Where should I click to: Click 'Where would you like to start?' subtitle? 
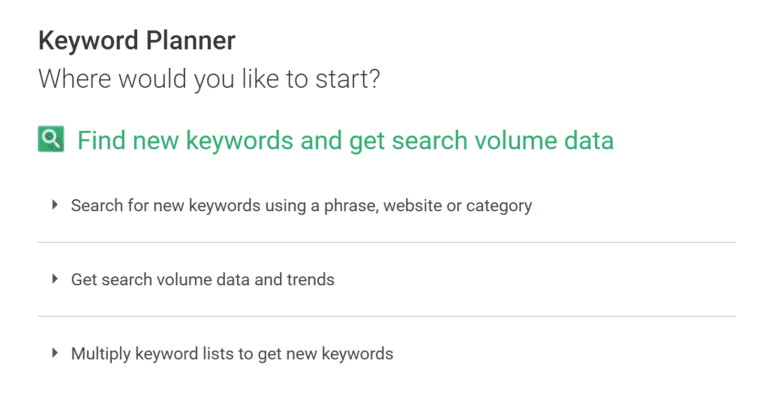click(209, 79)
